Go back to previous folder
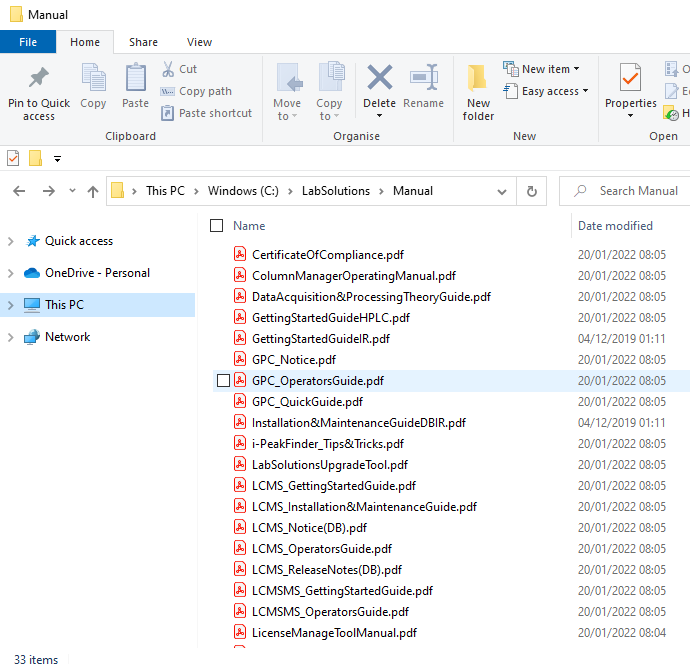Image resolution: width=690 pixels, height=664 pixels. 19,191
